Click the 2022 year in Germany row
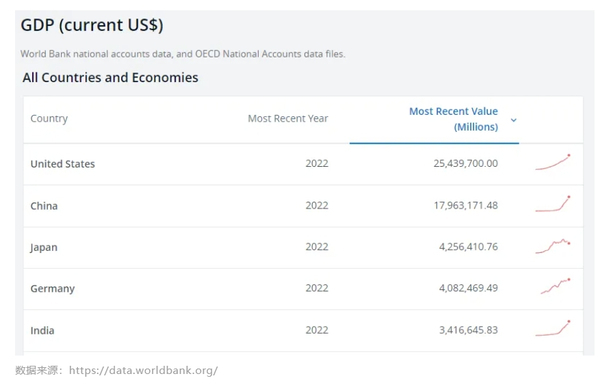Screen dimensions: 600x387 (317, 288)
